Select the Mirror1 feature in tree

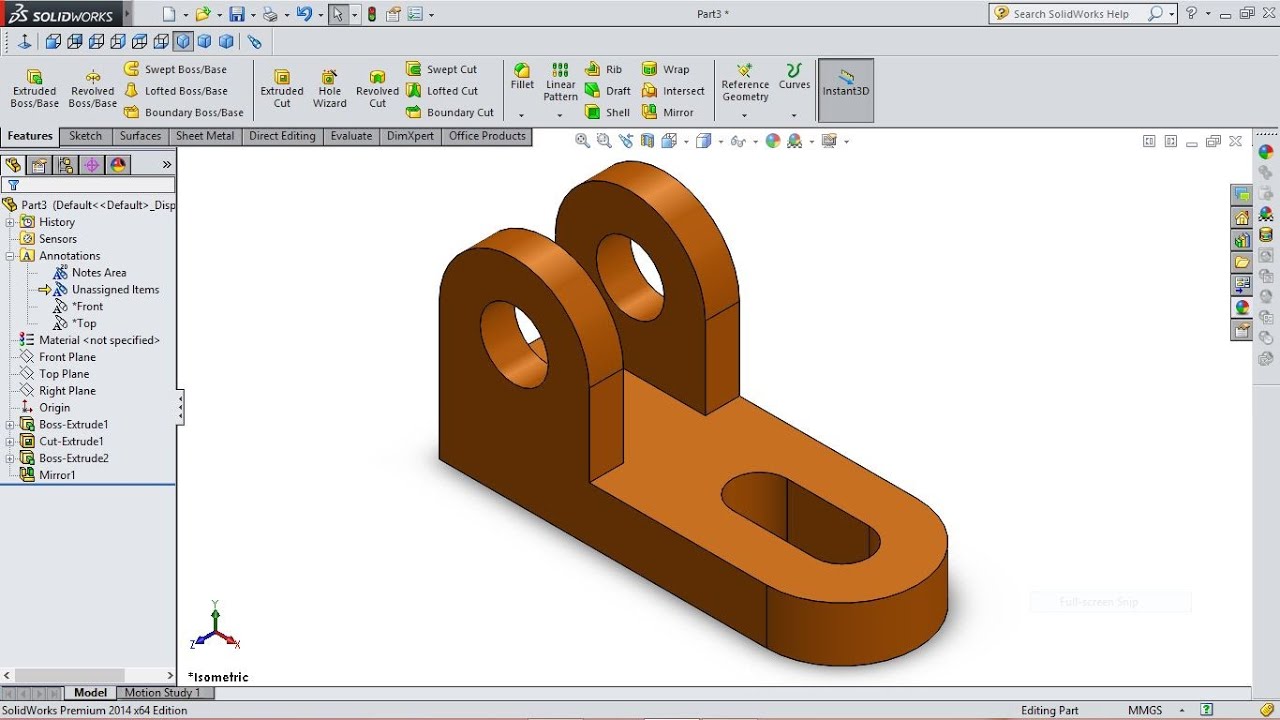tap(57, 475)
